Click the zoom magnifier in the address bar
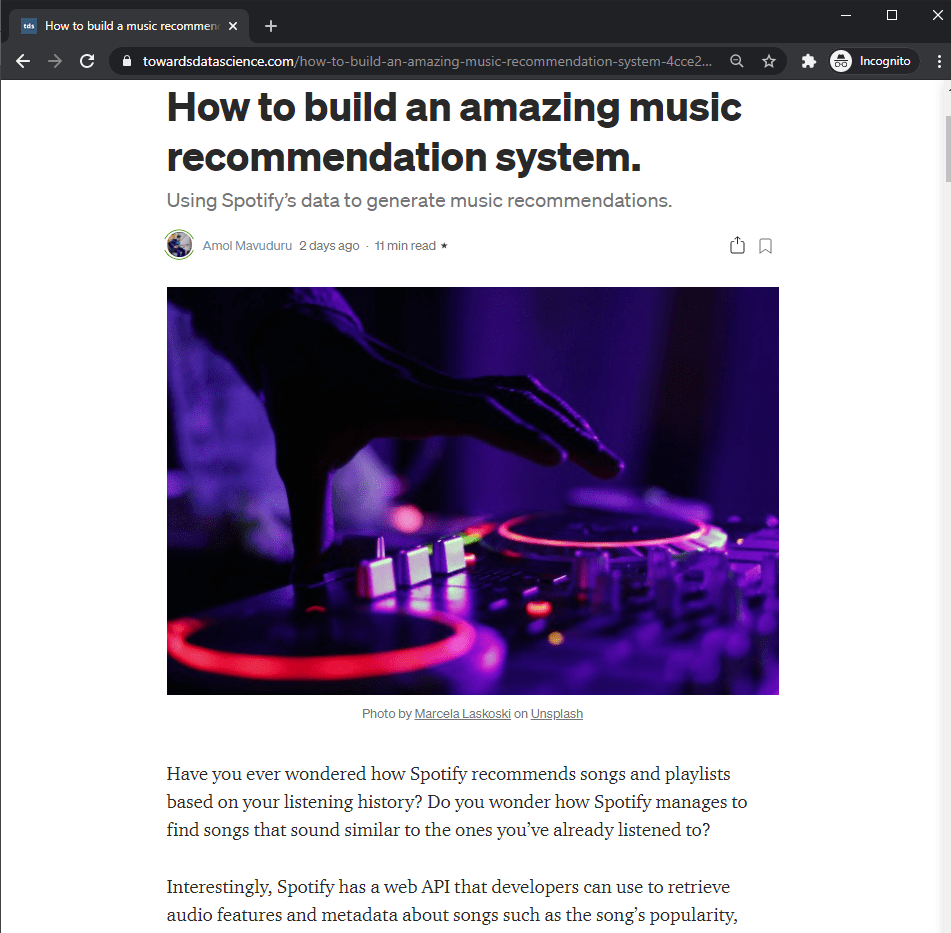Image resolution: width=951 pixels, height=933 pixels. coord(736,61)
